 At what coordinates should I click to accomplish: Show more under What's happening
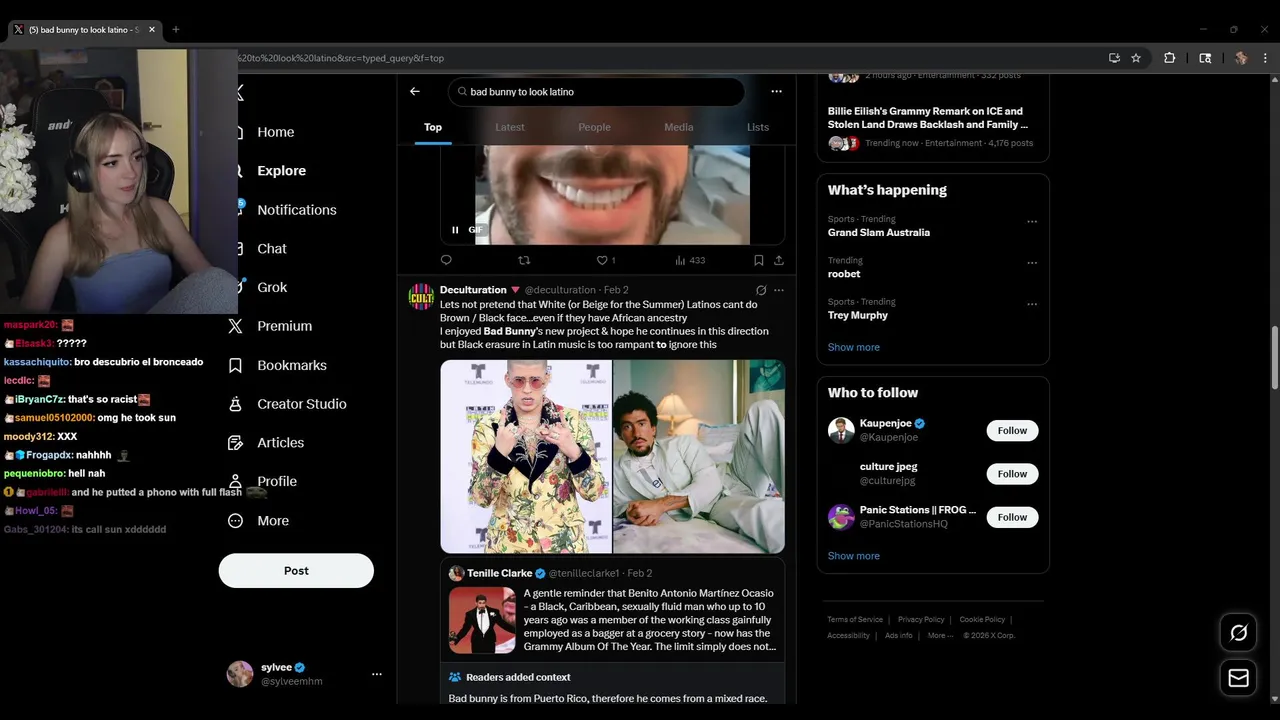tap(854, 347)
